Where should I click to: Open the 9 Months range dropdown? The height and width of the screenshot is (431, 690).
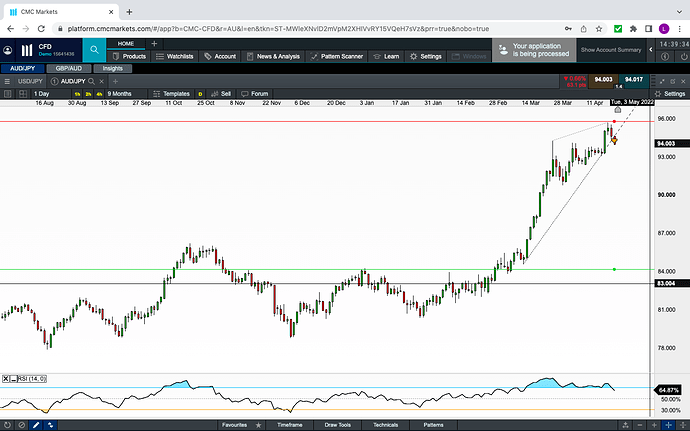(119, 93)
